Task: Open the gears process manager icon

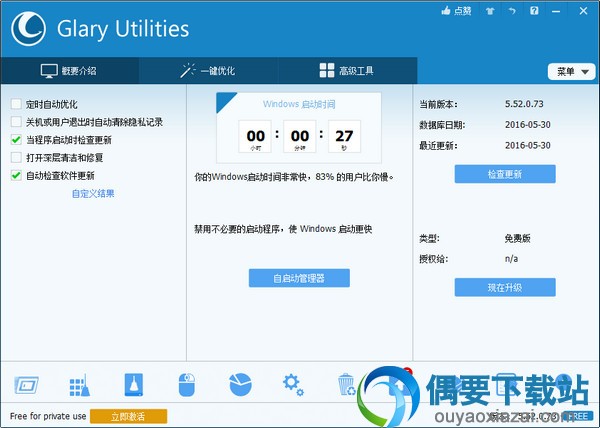Action: 293,385
